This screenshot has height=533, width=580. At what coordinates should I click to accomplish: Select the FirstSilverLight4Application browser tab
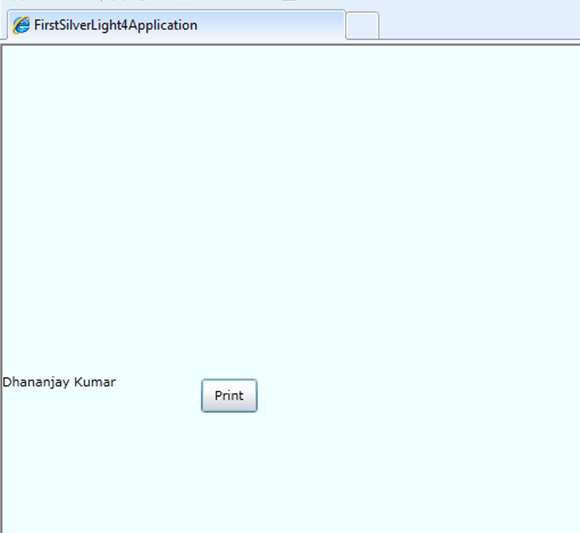[176, 25]
